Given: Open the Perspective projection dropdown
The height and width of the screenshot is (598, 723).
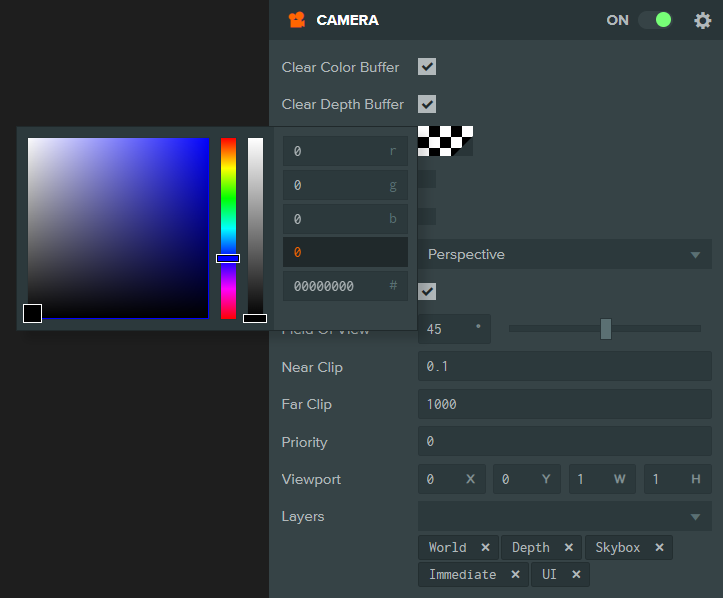Looking at the screenshot, I should pyautogui.click(x=565, y=254).
